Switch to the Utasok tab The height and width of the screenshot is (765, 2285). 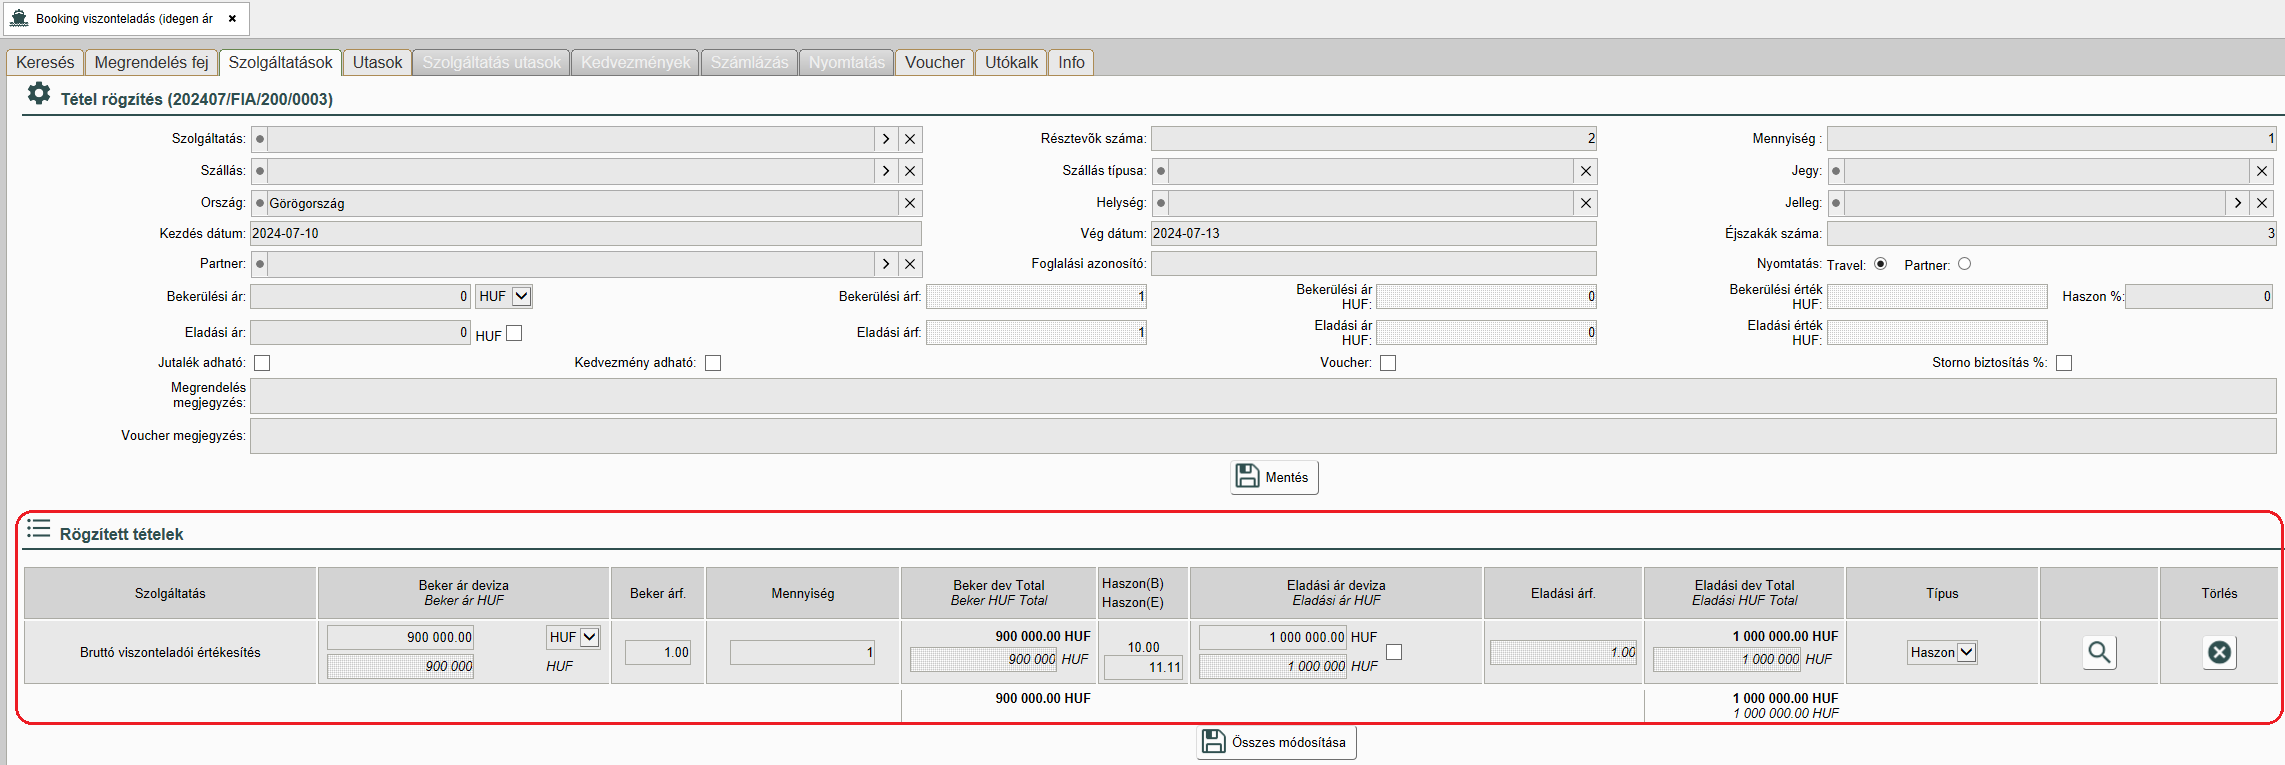tap(377, 62)
